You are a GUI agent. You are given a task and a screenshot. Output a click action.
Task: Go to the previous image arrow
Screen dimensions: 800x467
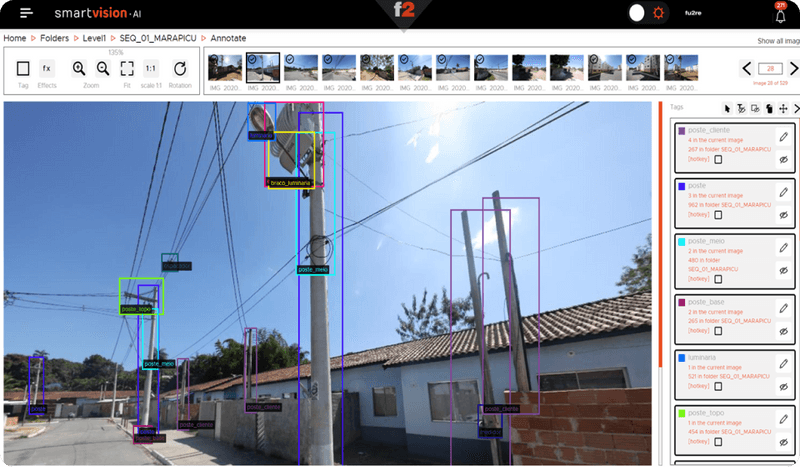(746, 68)
